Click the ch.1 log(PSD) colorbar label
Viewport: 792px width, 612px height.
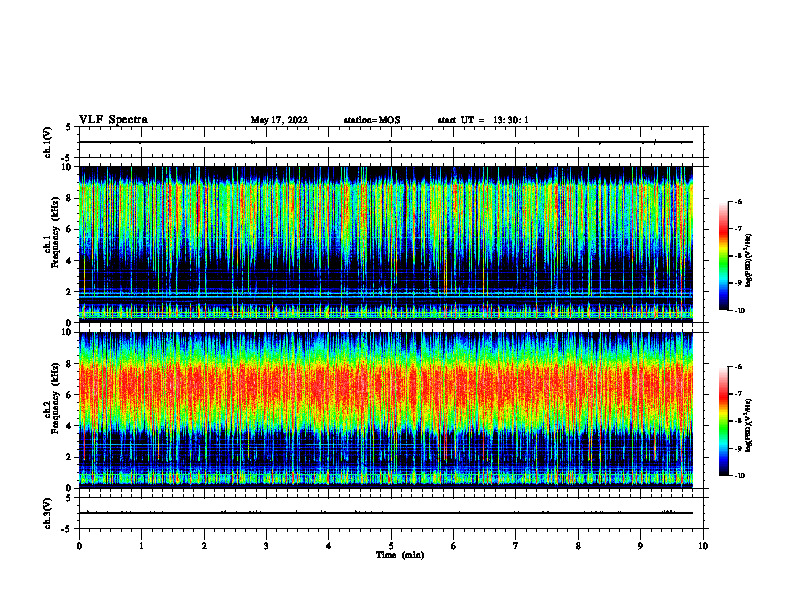click(749, 261)
